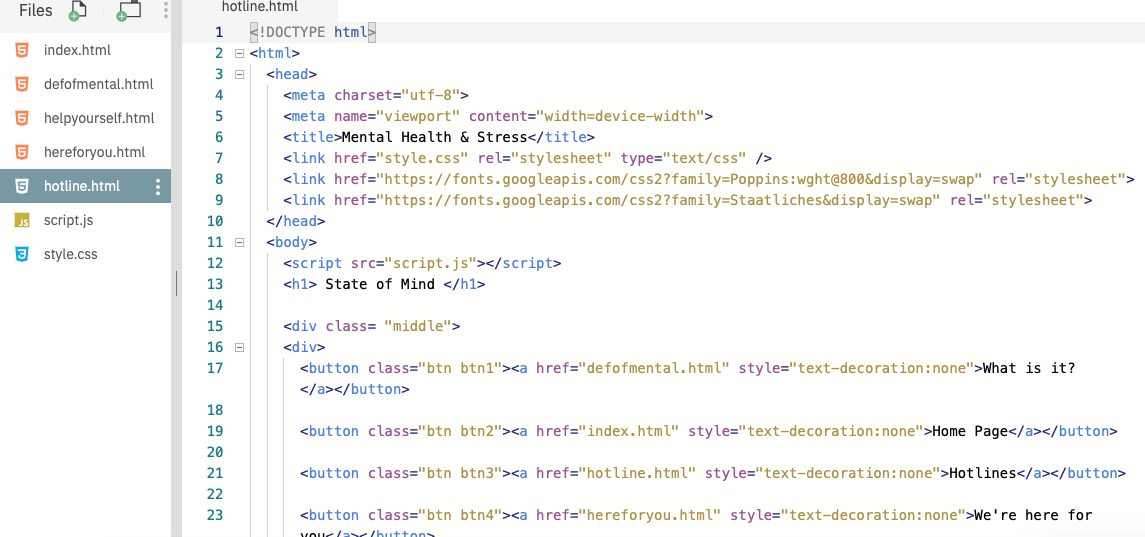Click the HTML icon beside index.html
This screenshot has height=537, width=1145.
tap(23, 50)
